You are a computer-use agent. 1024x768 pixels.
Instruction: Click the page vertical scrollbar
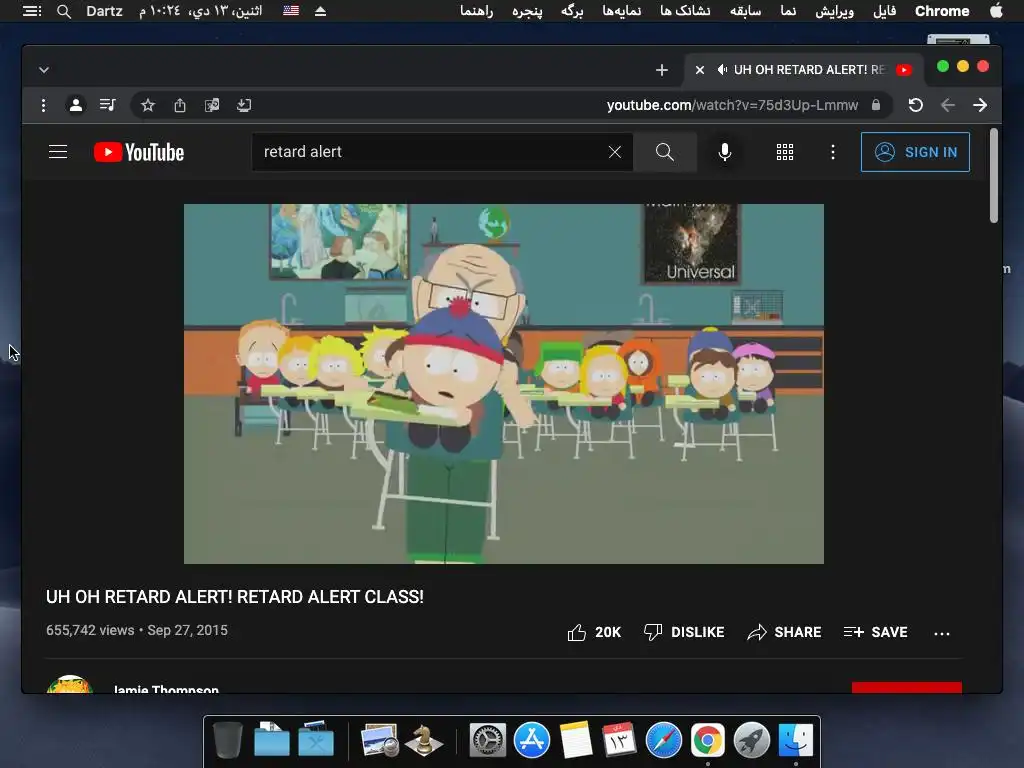pos(994,176)
